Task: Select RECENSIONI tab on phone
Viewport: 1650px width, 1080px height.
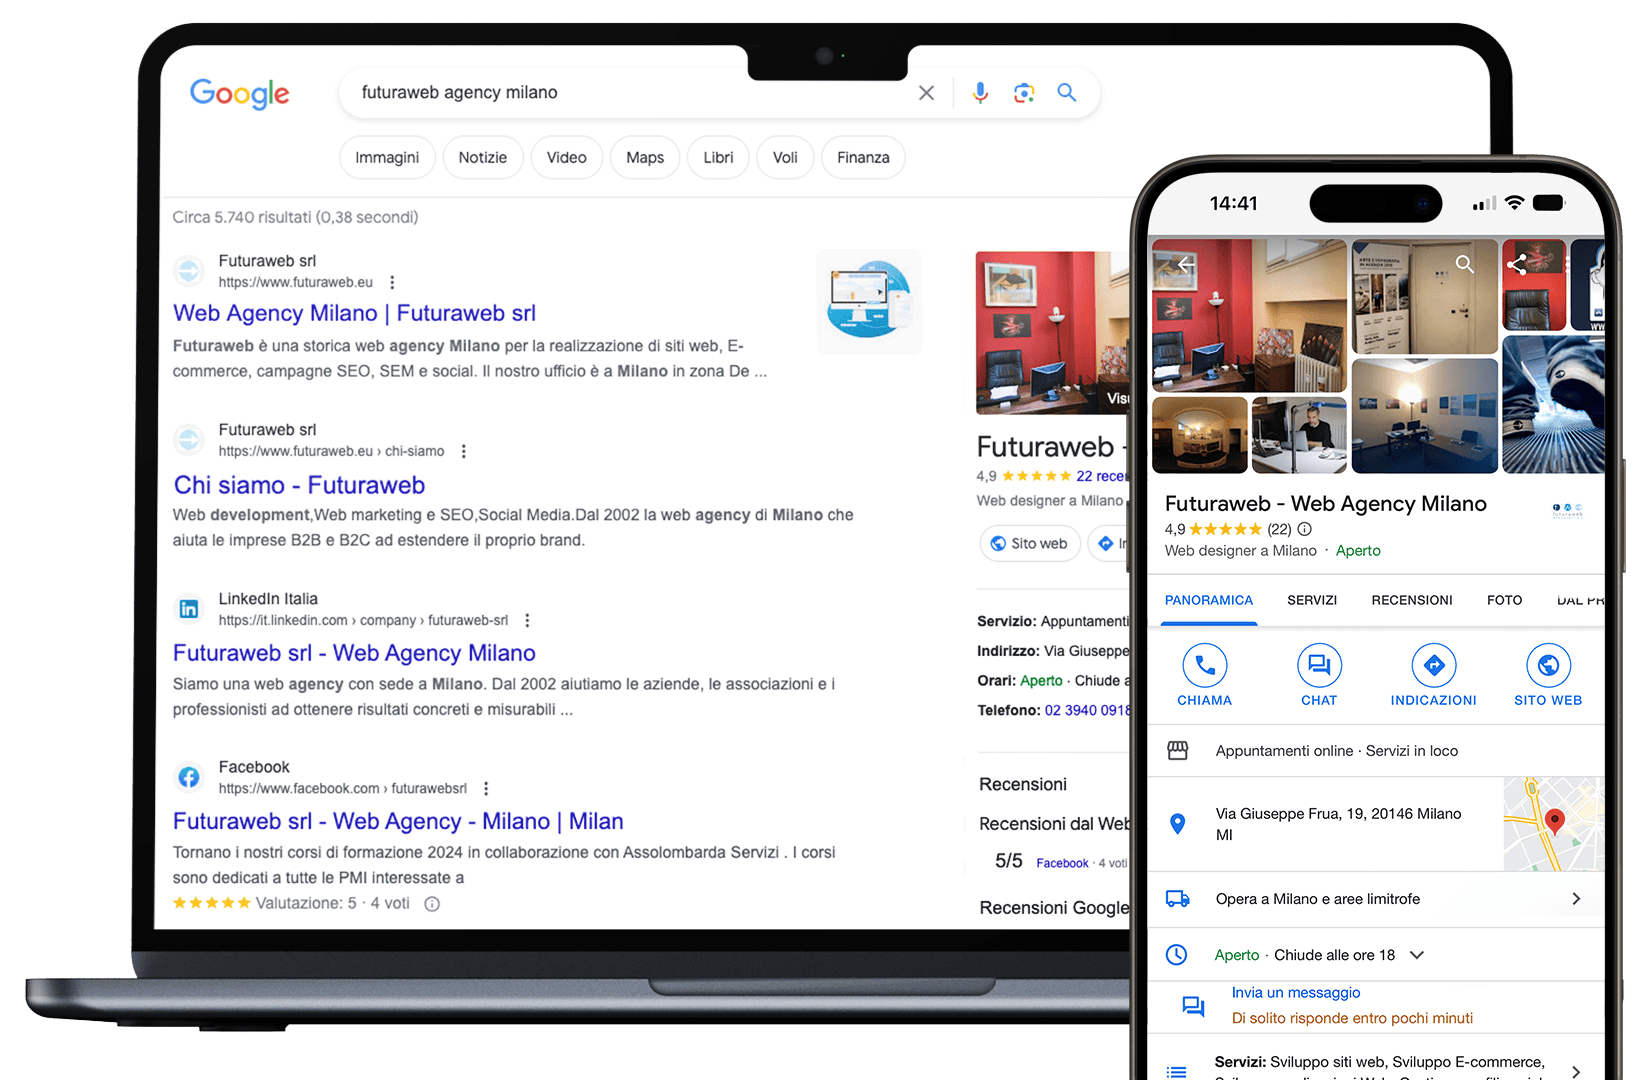Action: [1412, 600]
